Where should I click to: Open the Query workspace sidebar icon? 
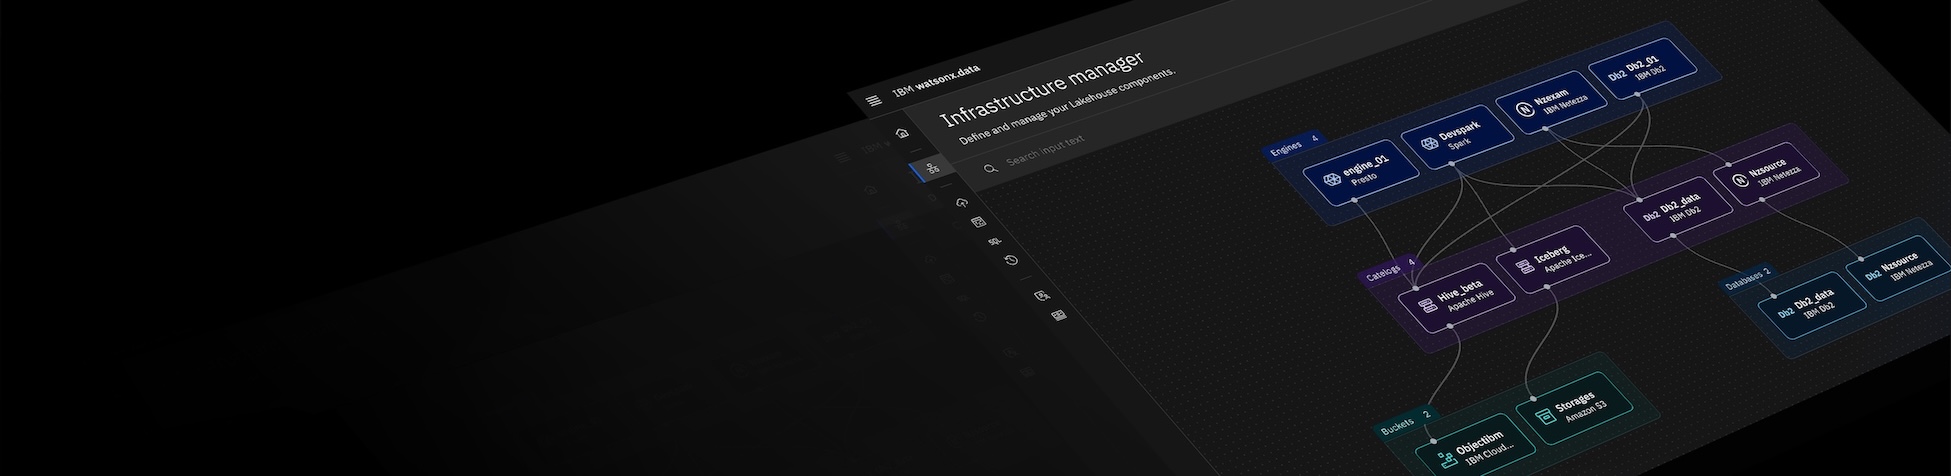pyautogui.click(x=979, y=222)
